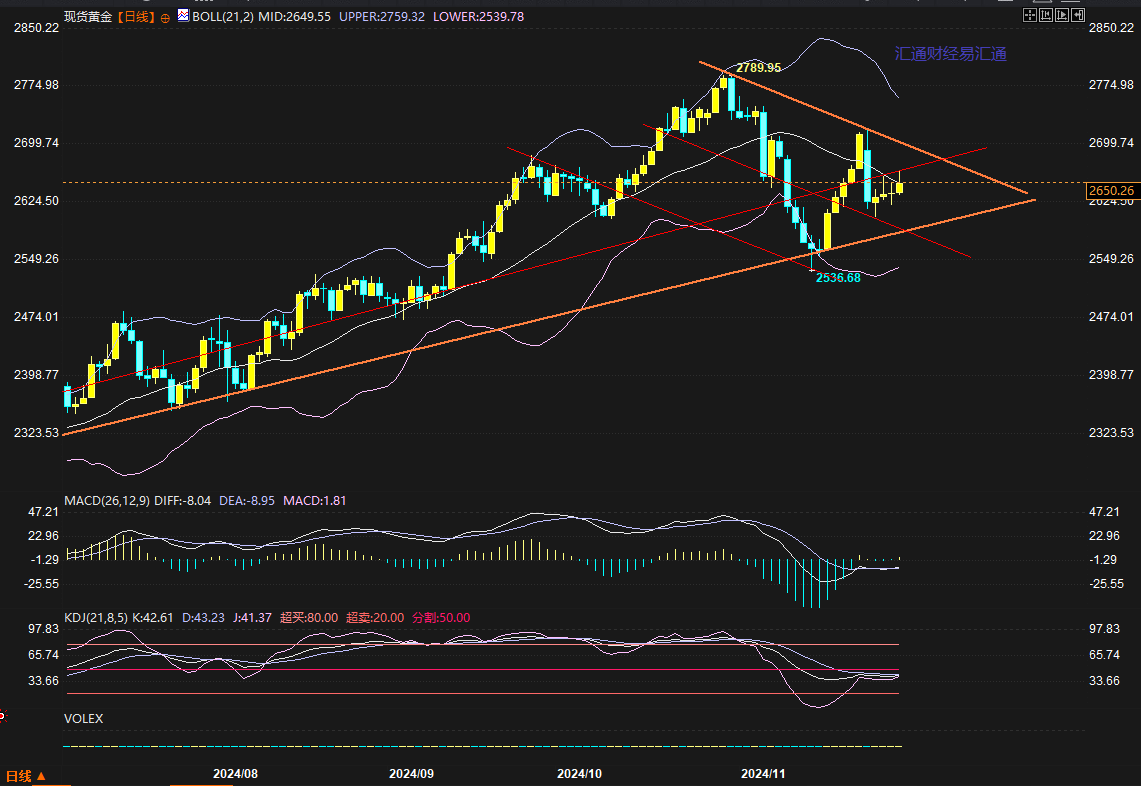This screenshot has width=1141, height=786.
Task: Click the 2024/11 date marker
Action: click(x=763, y=774)
